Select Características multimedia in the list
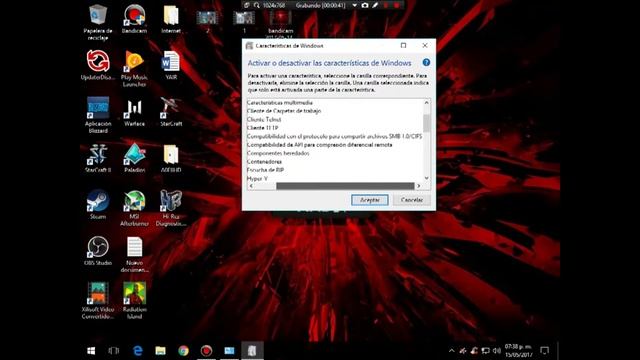The width and height of the screenshot is (640, 360). click(x=280, y=102)
